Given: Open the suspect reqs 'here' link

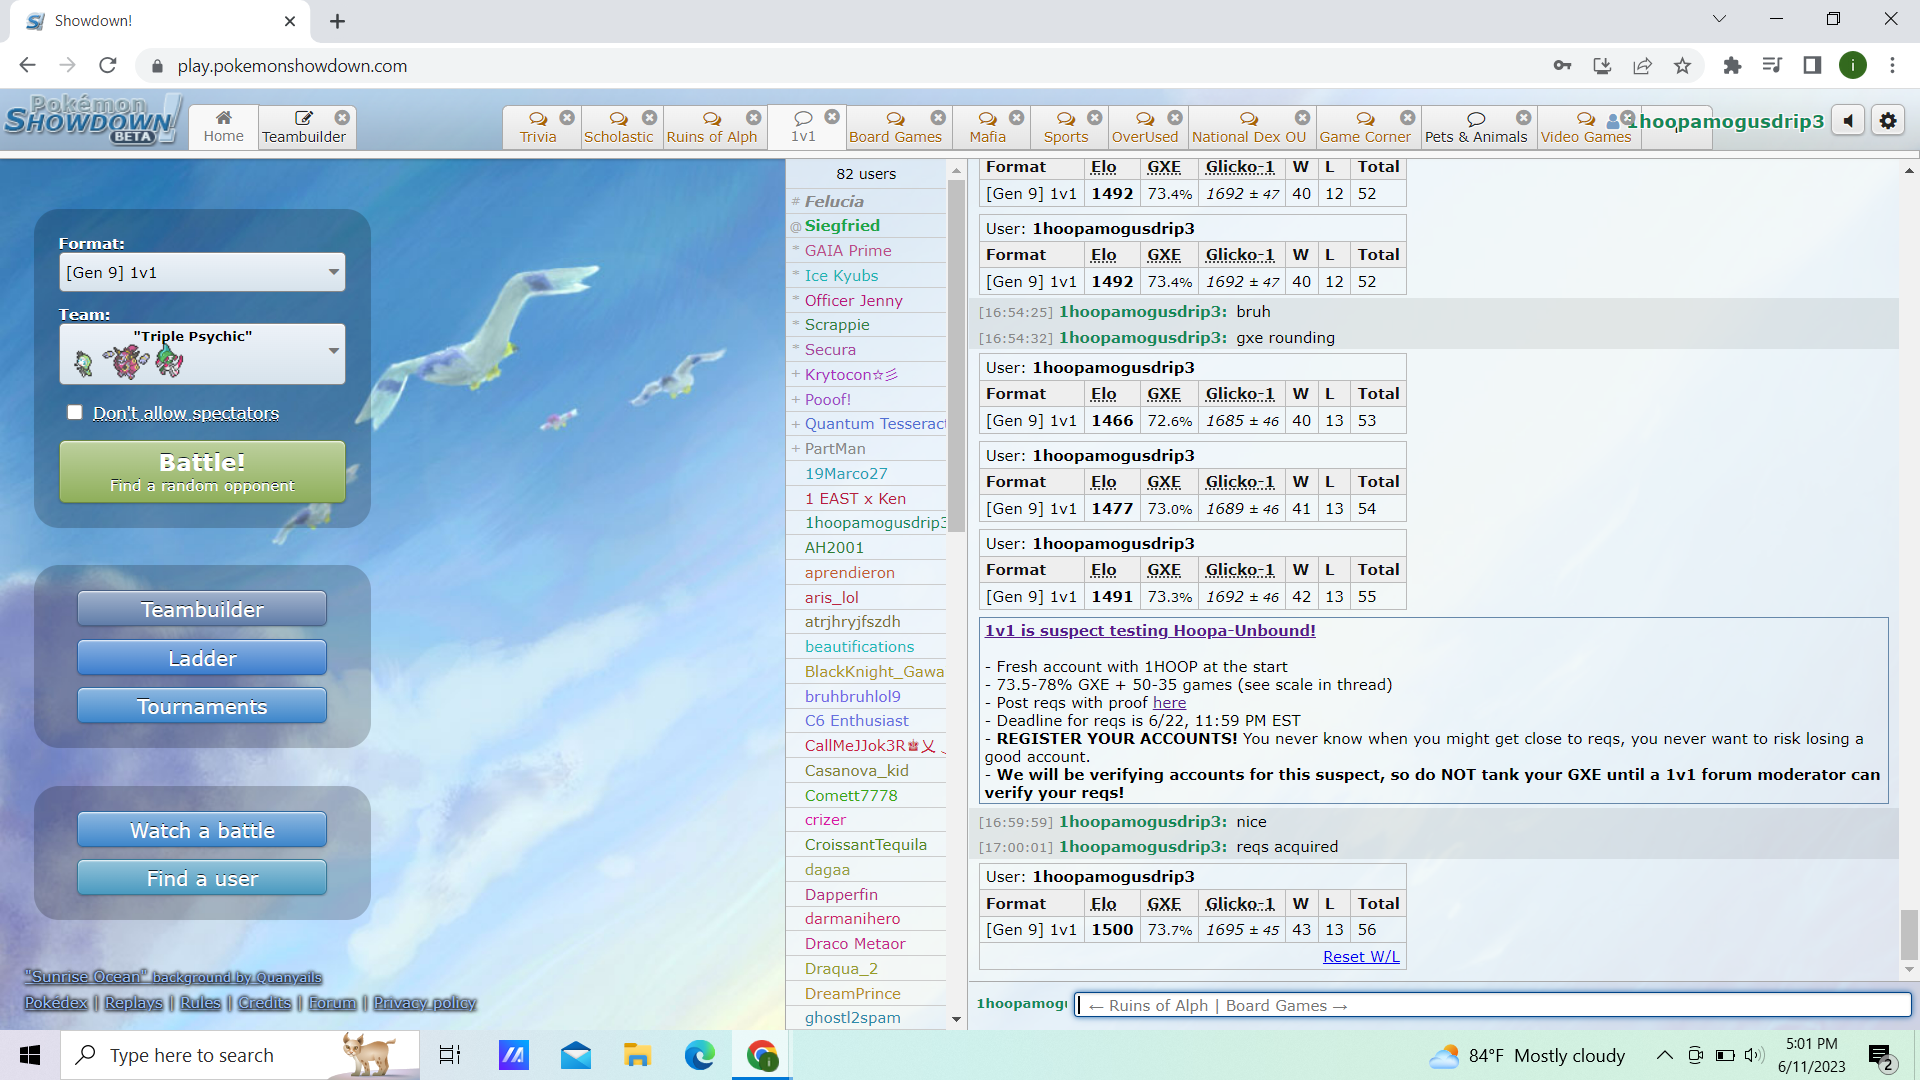Looking at the screenshot, I should click(1169, 702).
